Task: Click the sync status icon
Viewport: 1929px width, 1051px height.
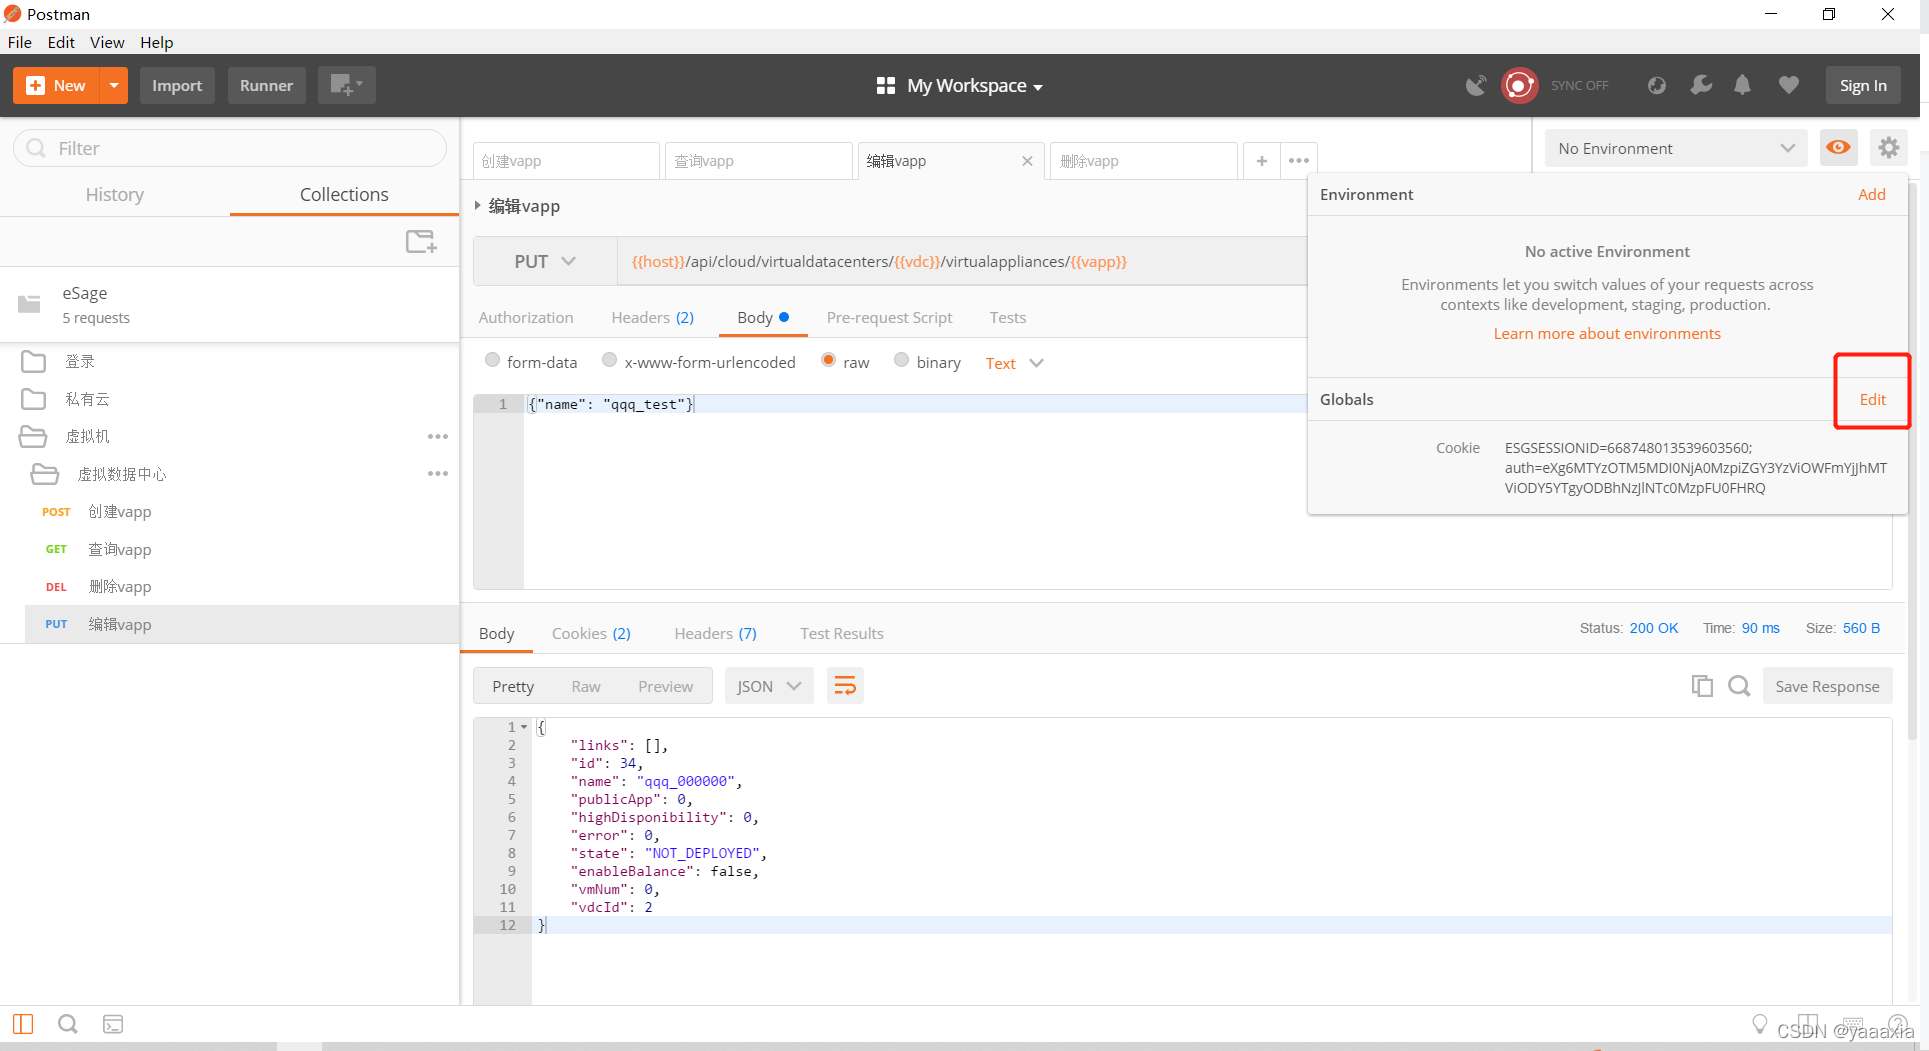Action: click(1519, 85)
